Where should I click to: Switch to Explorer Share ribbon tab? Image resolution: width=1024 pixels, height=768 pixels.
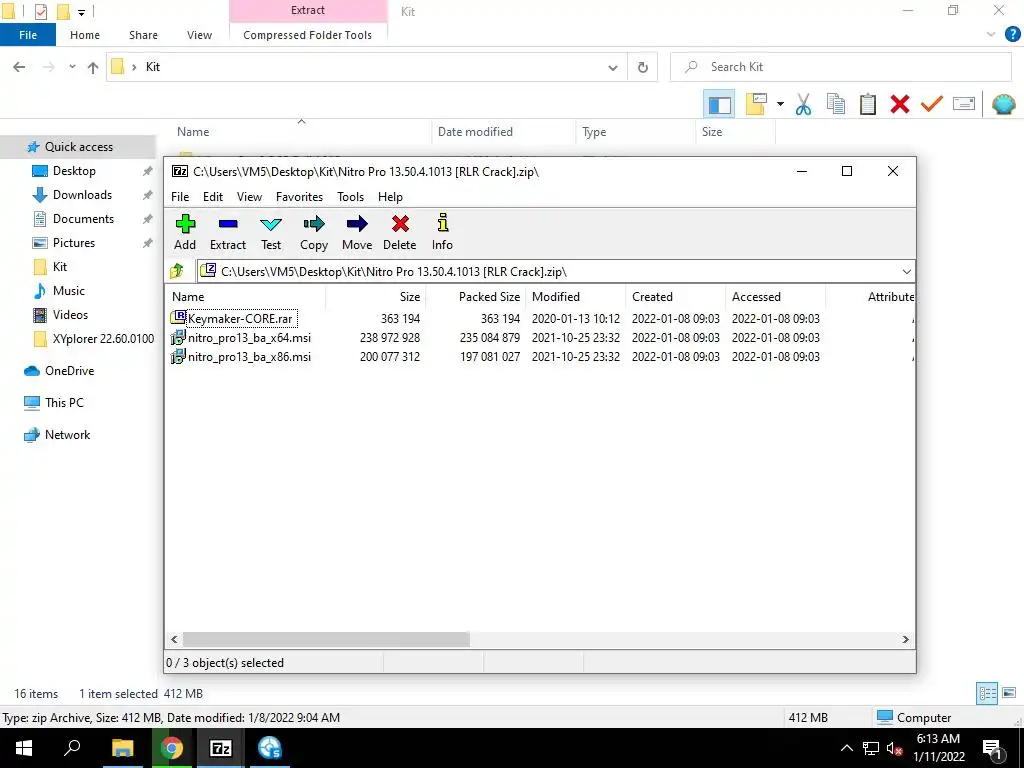[143, 35]
